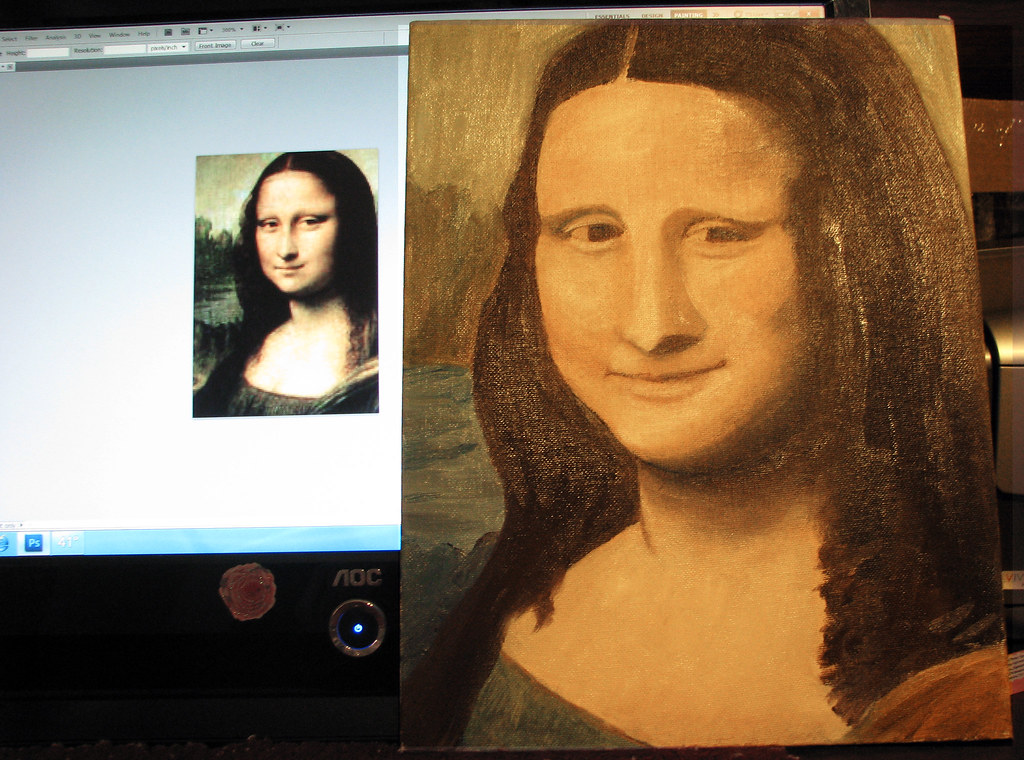Open the Select menu in Photoshop

point(10,39)
